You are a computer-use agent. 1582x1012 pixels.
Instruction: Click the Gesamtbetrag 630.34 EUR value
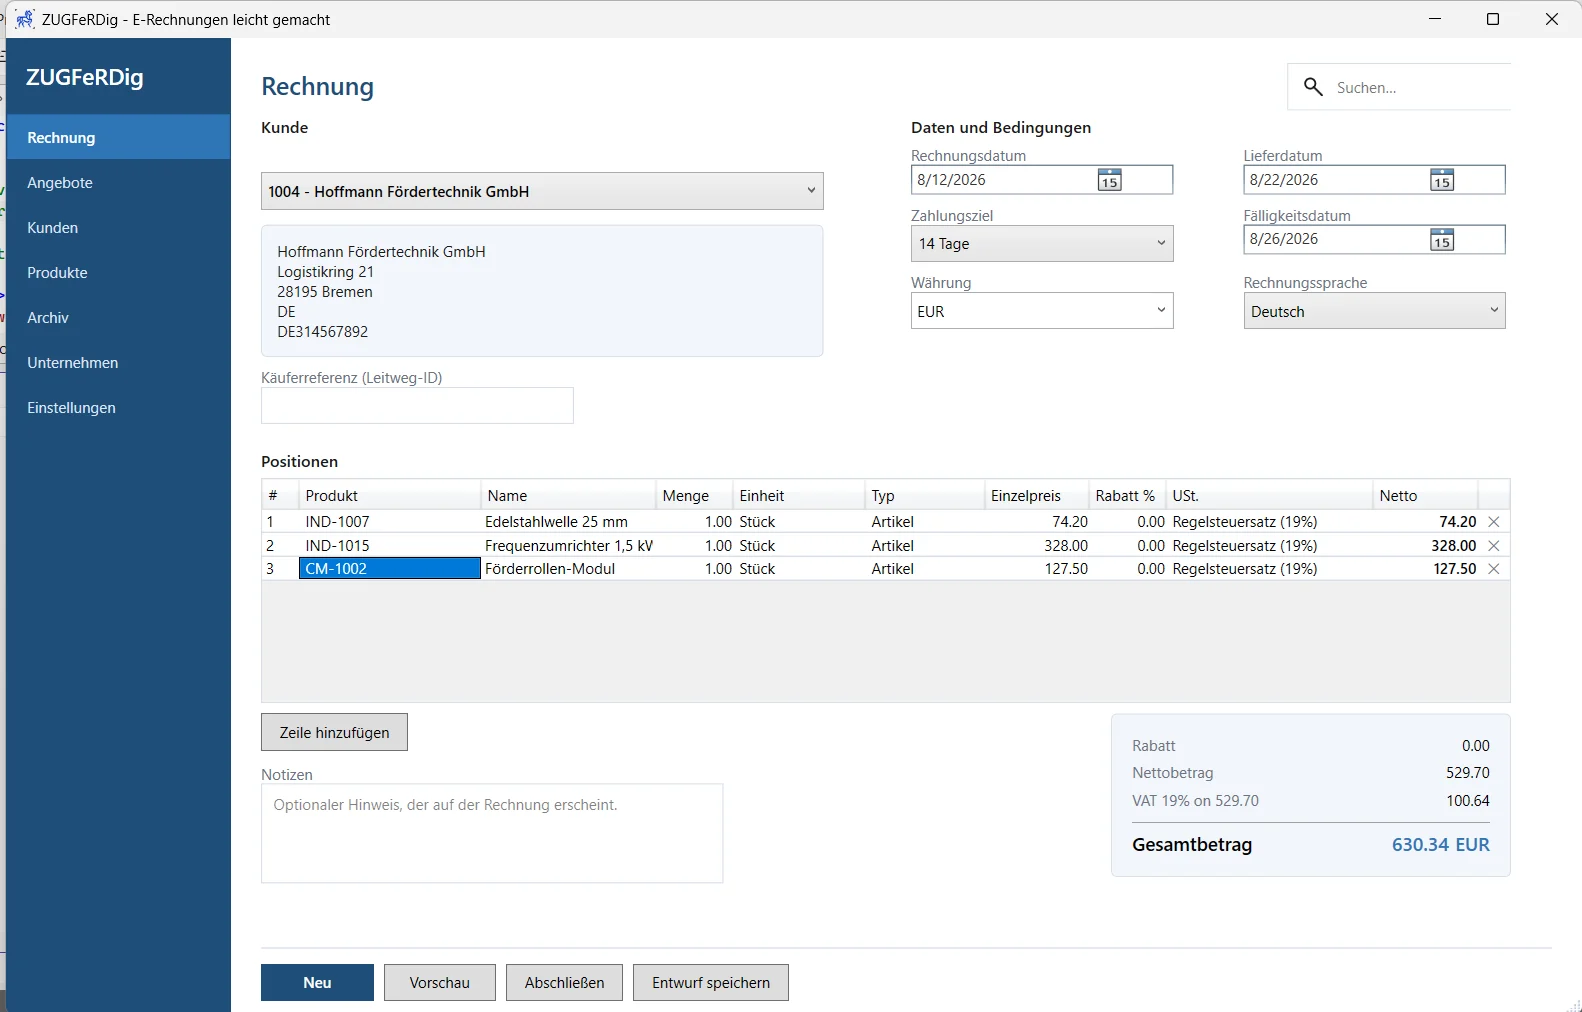click(x=1440, y=845)
